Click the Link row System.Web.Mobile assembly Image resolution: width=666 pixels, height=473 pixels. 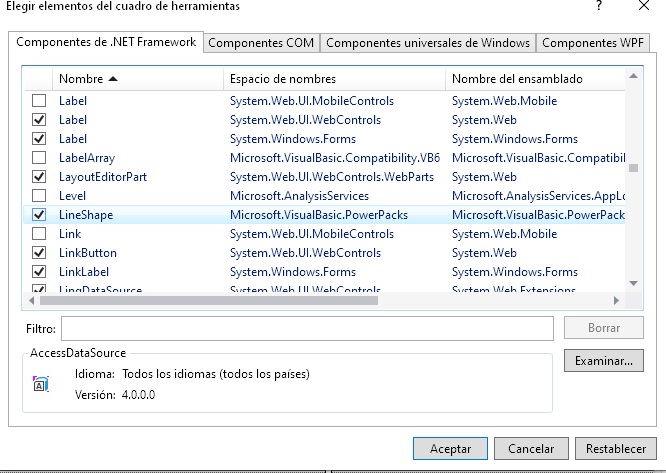coord(504,234)
